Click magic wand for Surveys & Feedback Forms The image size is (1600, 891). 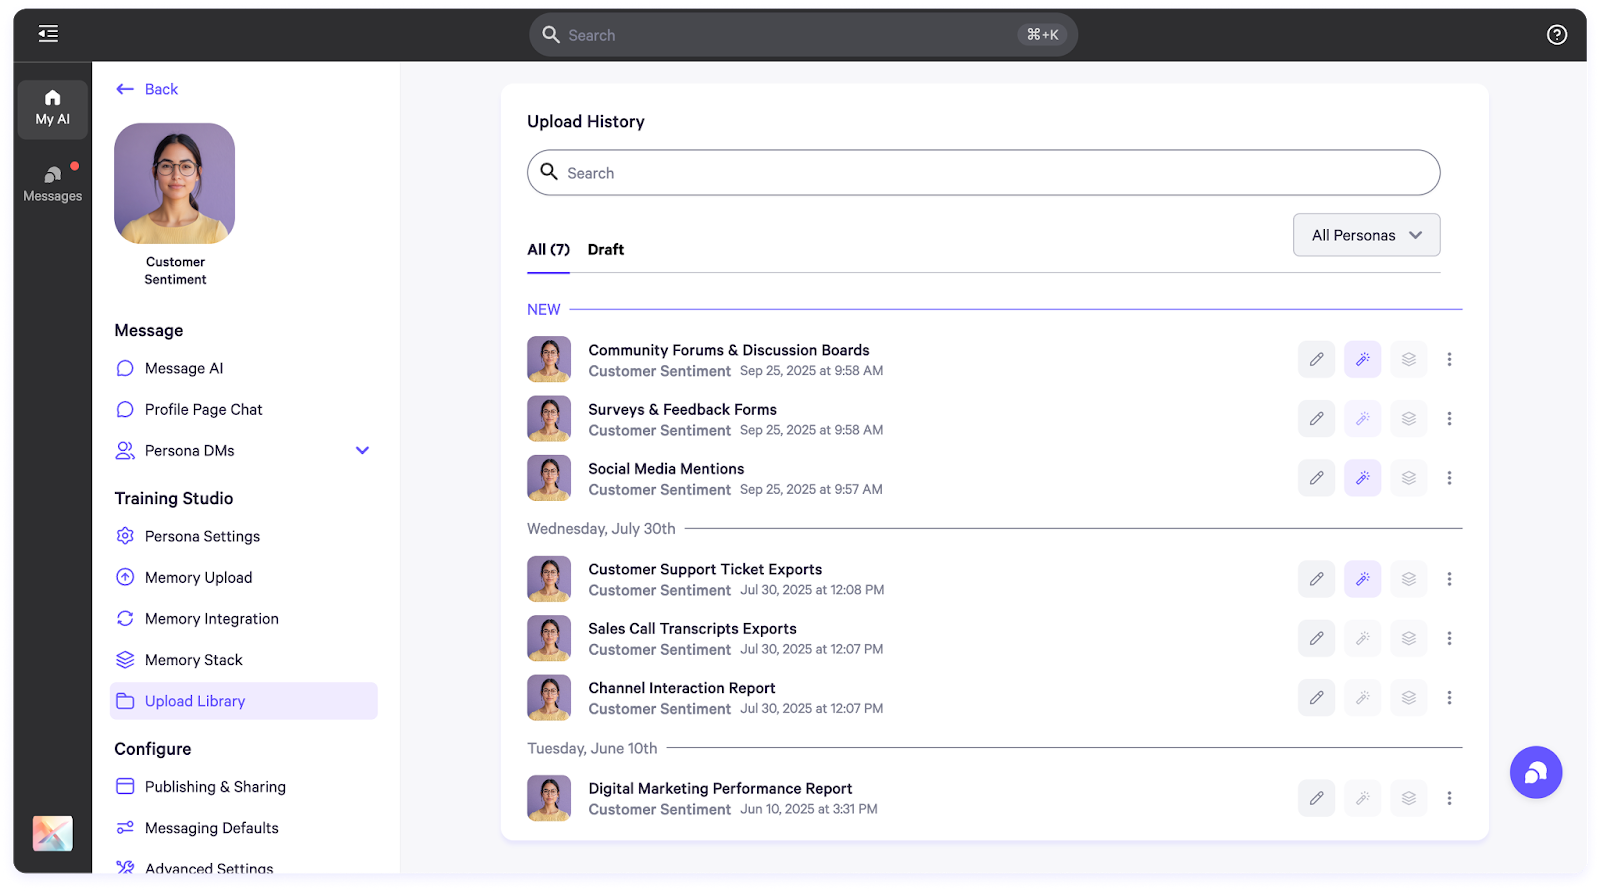coord(1362,418)
